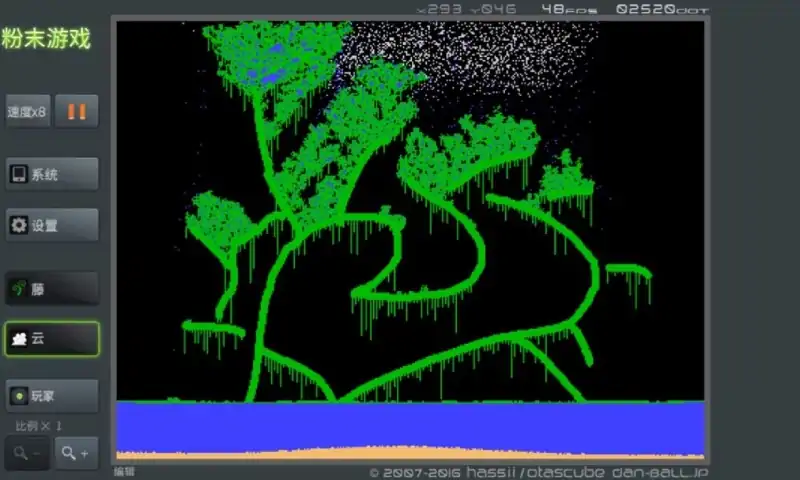
Task: Click the 02520 dot counter
Action: pos(661,9)
